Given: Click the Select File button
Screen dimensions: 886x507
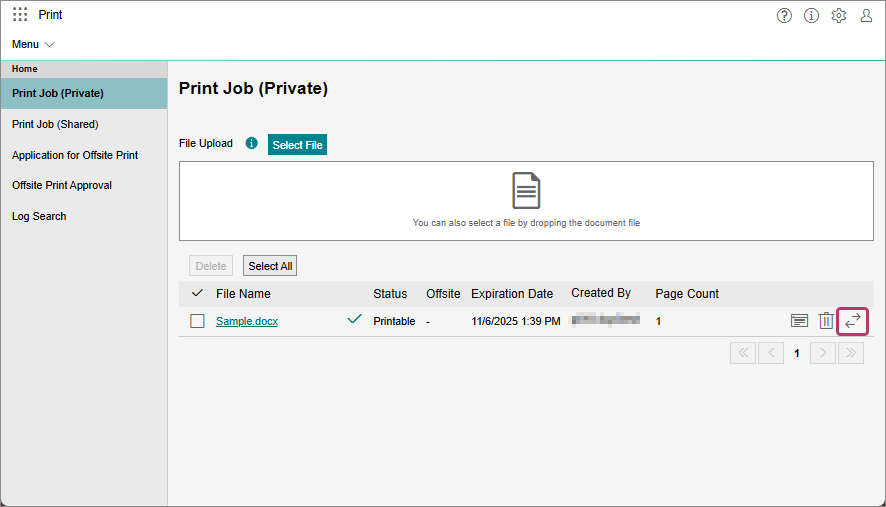Looking at the screenshot, I should tap(297, 145).
